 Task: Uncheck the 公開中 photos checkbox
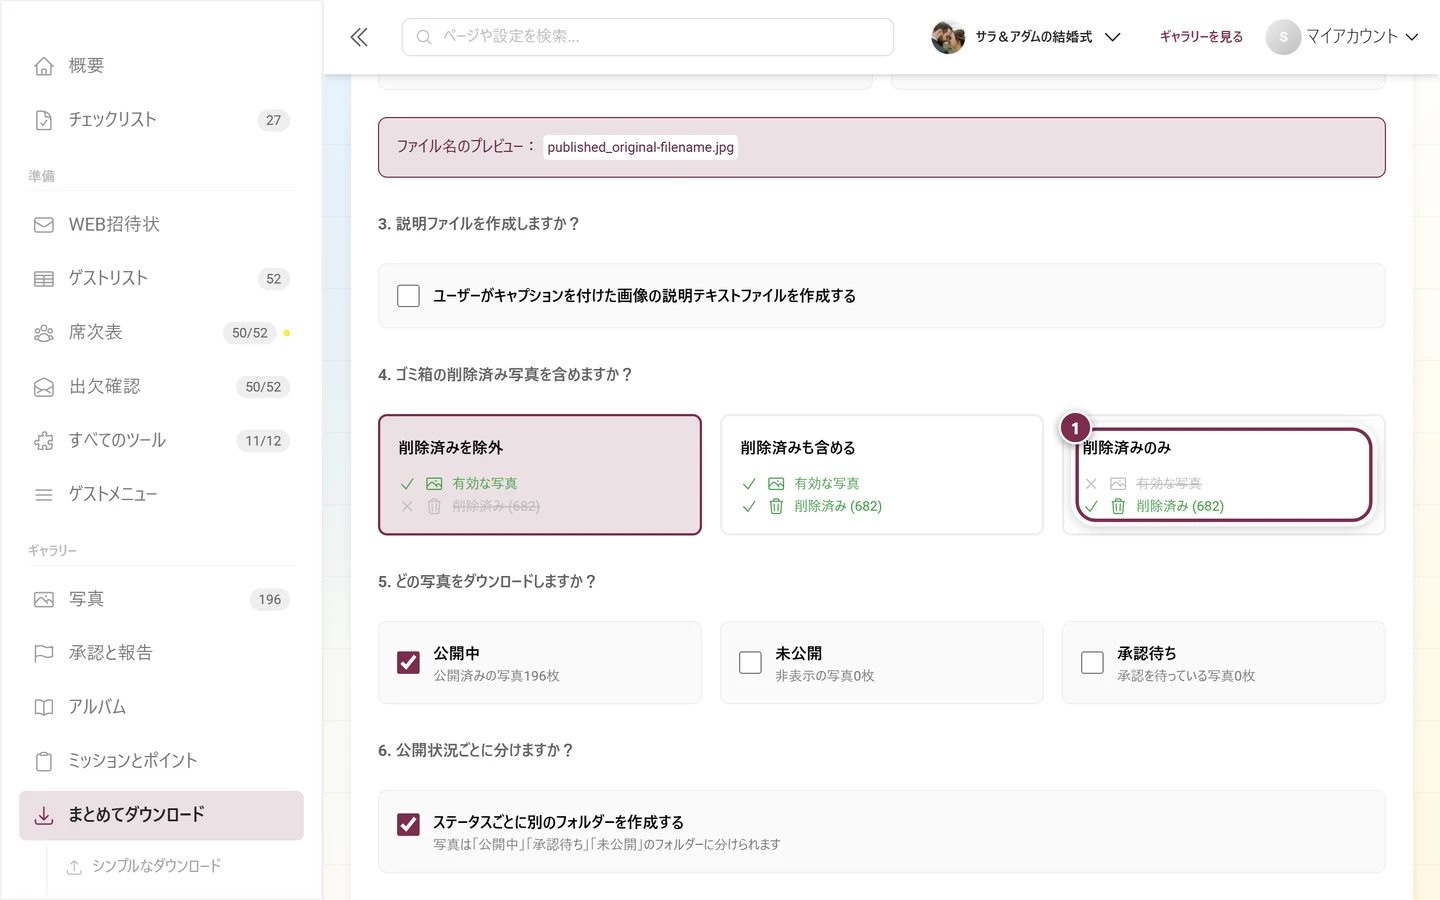click(408, 663)
